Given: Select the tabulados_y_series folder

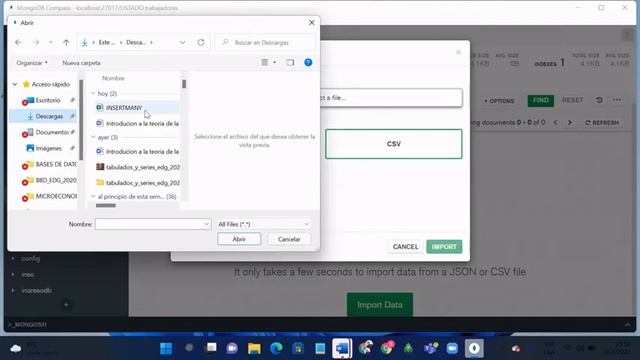Looking at the screenshot, I should coord(137,182).
